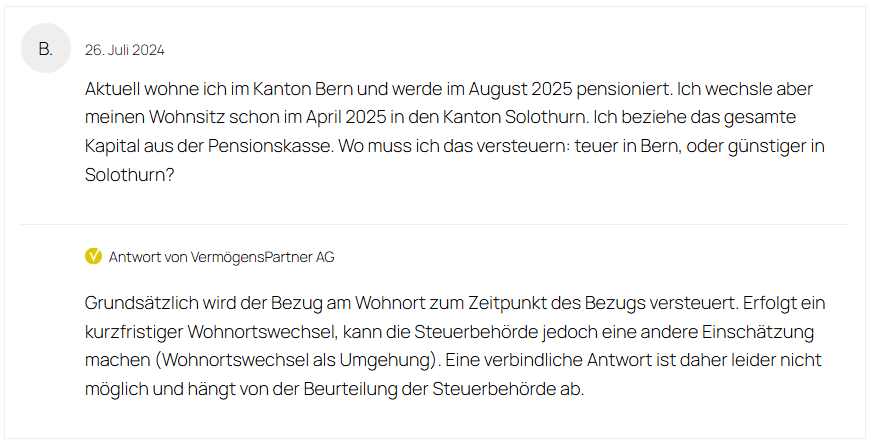Click the horizontal divider between question and answer
This screenshot has height=446, width=874.
coord(435,225)
